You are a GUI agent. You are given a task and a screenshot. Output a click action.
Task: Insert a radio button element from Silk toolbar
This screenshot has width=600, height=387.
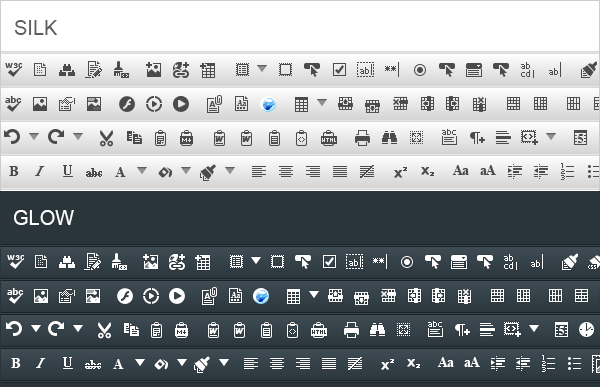[420, 70]
